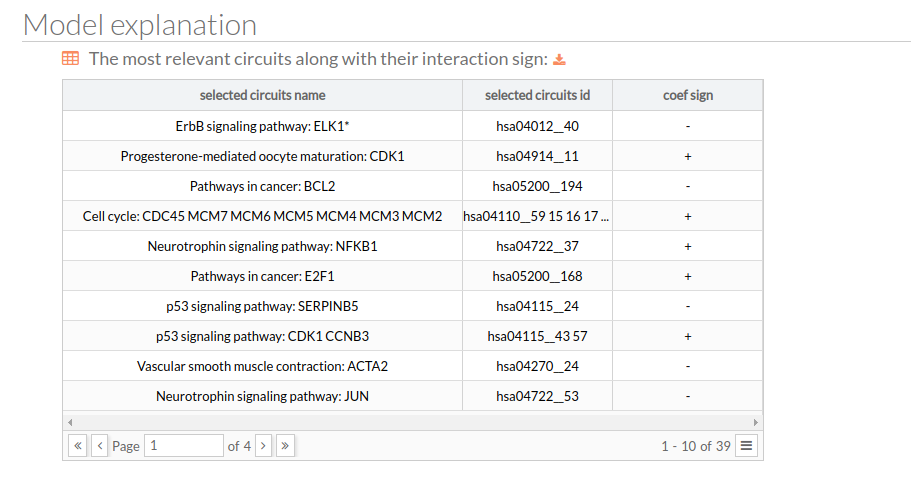Image resolution: width=911 pixels, height=493 pixels.
Task: Select Neurotrophin signaling pathway: NFKB1 row
Action: (x=413, y=246)
